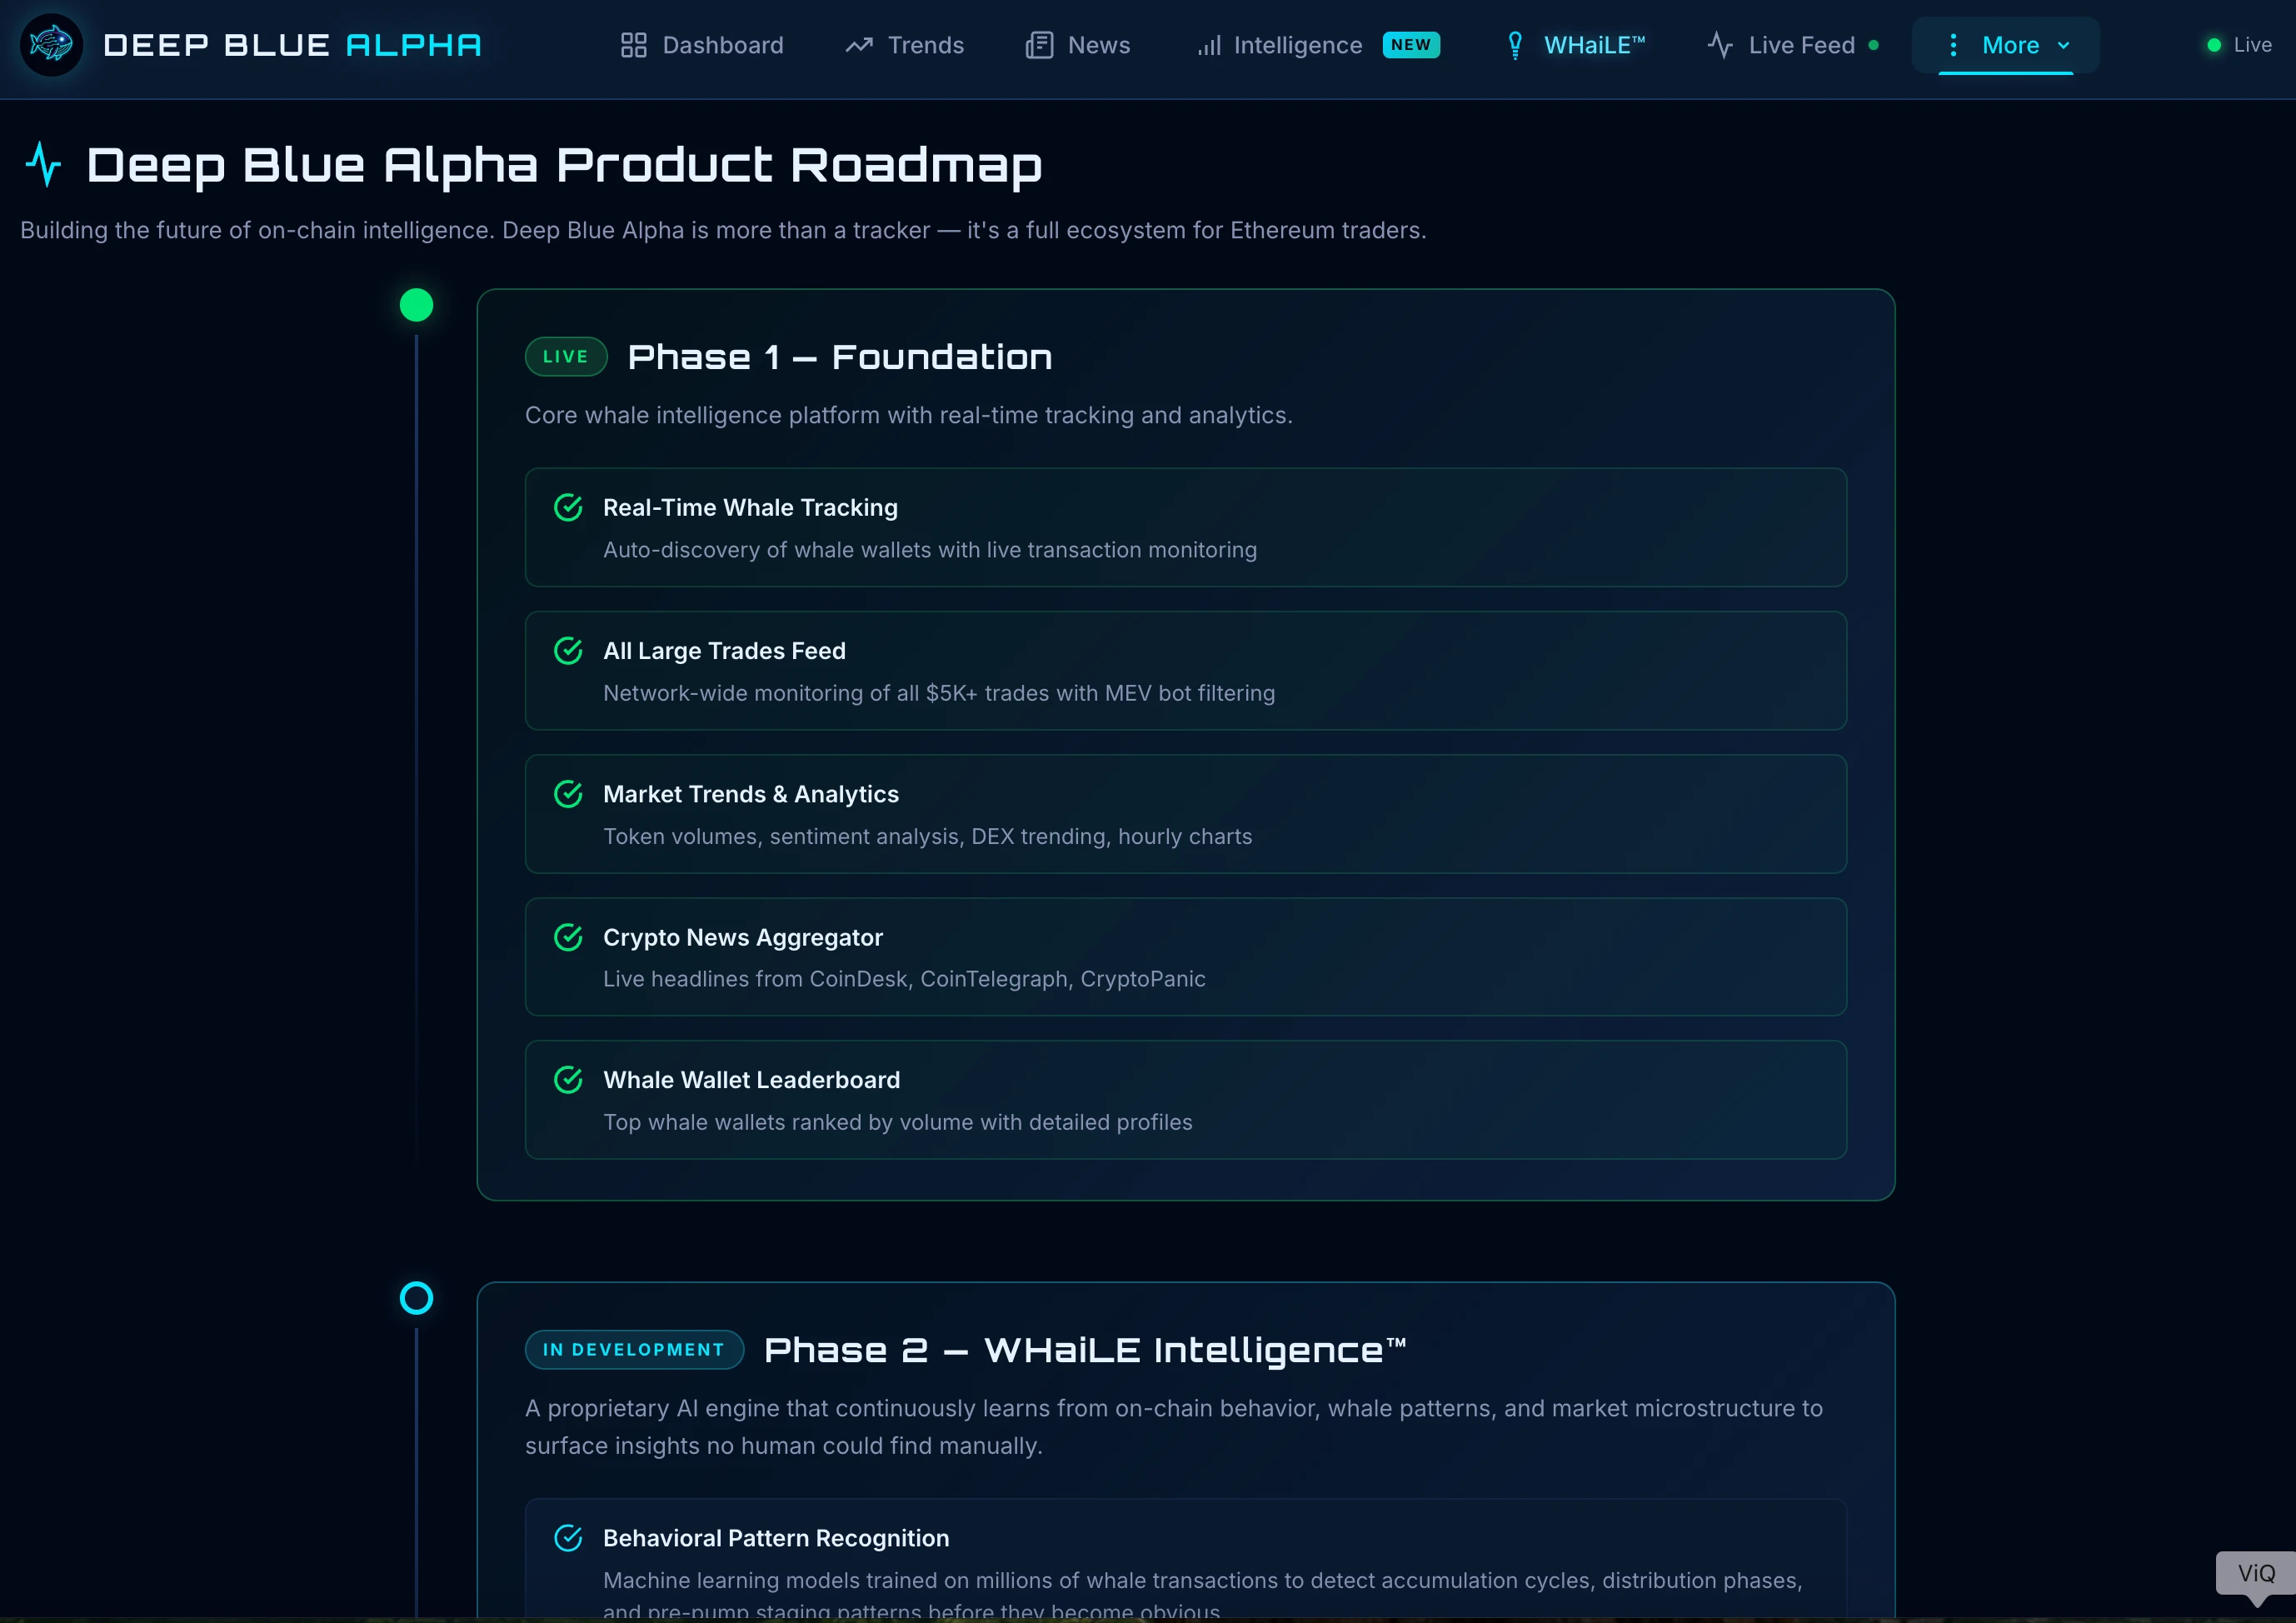The height and width of the screenshot is (1623, 2296).
Task: Click the News newspaper icon
Action: 1039,45
